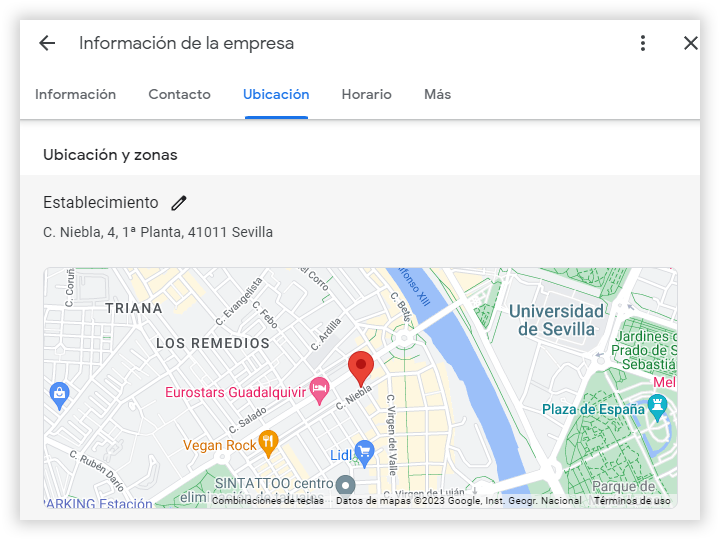Click the SINTATTOO centro map marker
The height and width of the screenshot is (540, 720).
coord(346,484)
